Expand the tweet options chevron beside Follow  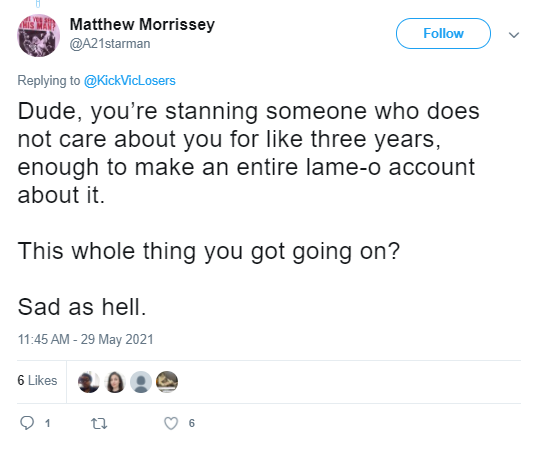point(514,35)
